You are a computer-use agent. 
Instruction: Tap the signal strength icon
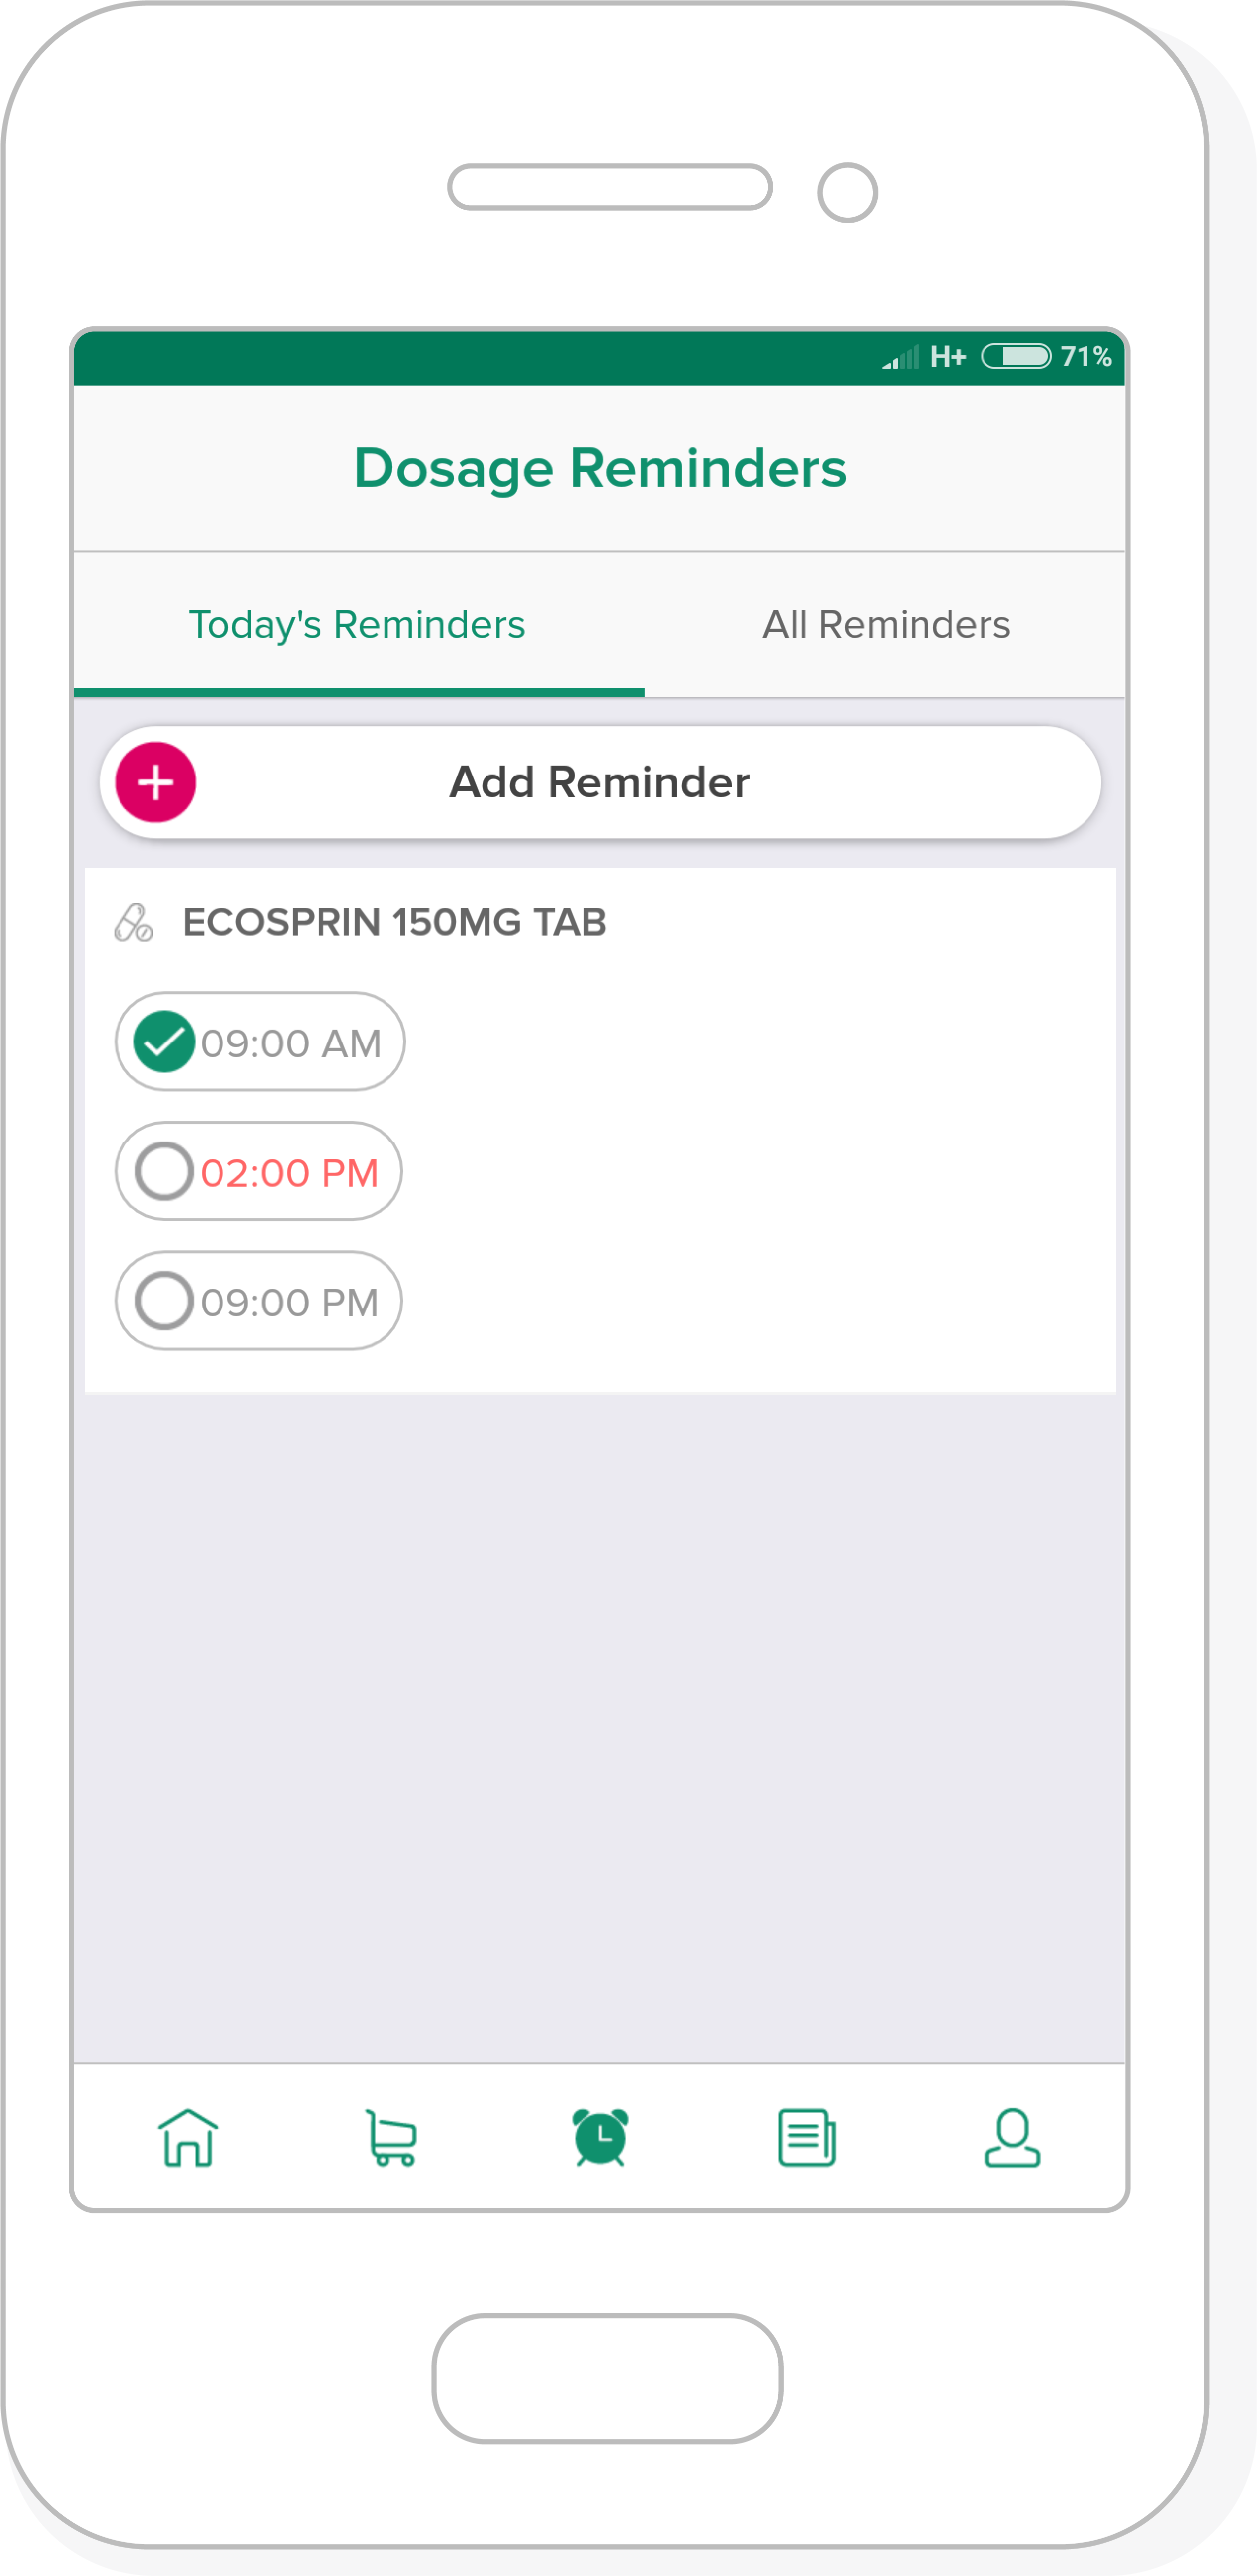[x=900, y=358]
